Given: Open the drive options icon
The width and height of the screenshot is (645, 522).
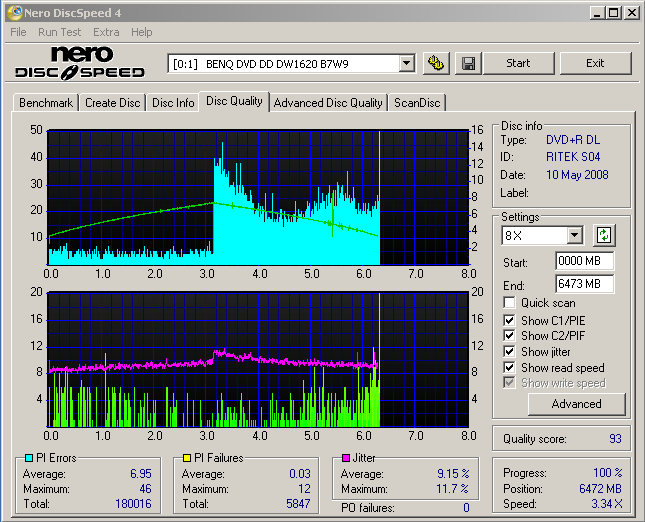Looking at the screenshot, I should [x=436, y=64].
